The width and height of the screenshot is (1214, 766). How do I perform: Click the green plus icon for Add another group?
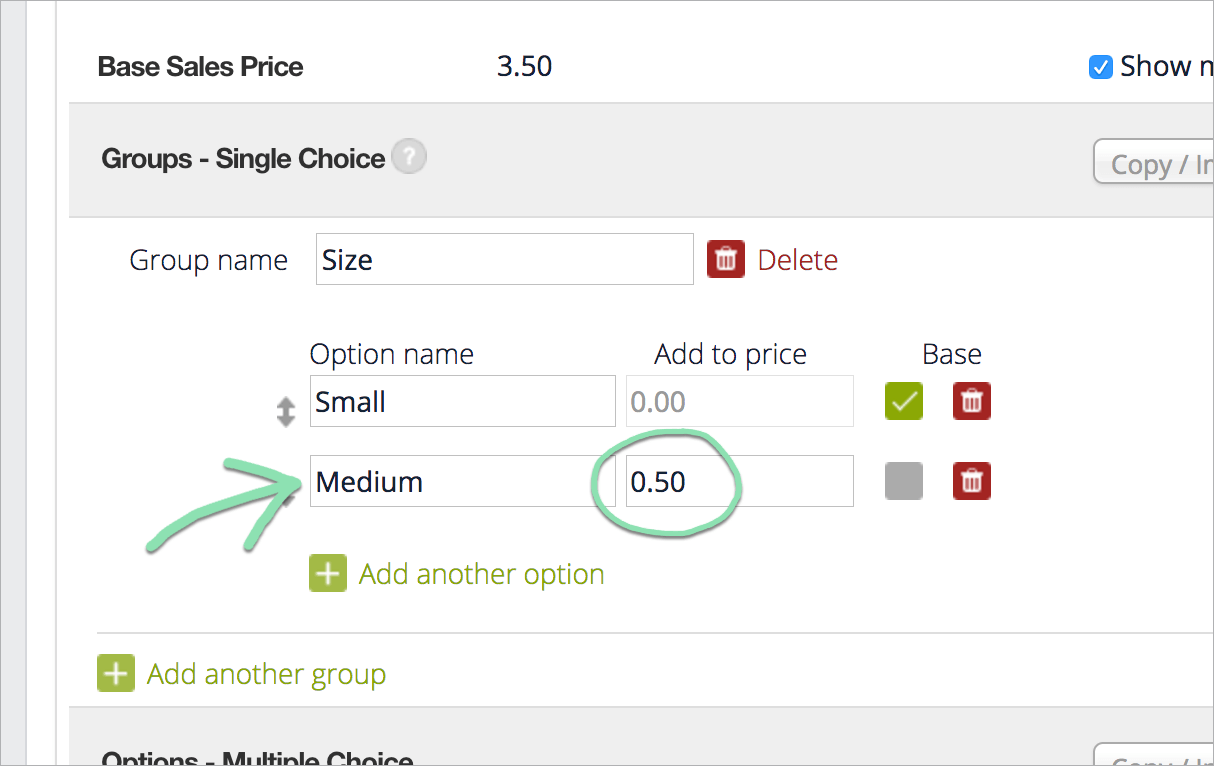(x=116, y=674)
